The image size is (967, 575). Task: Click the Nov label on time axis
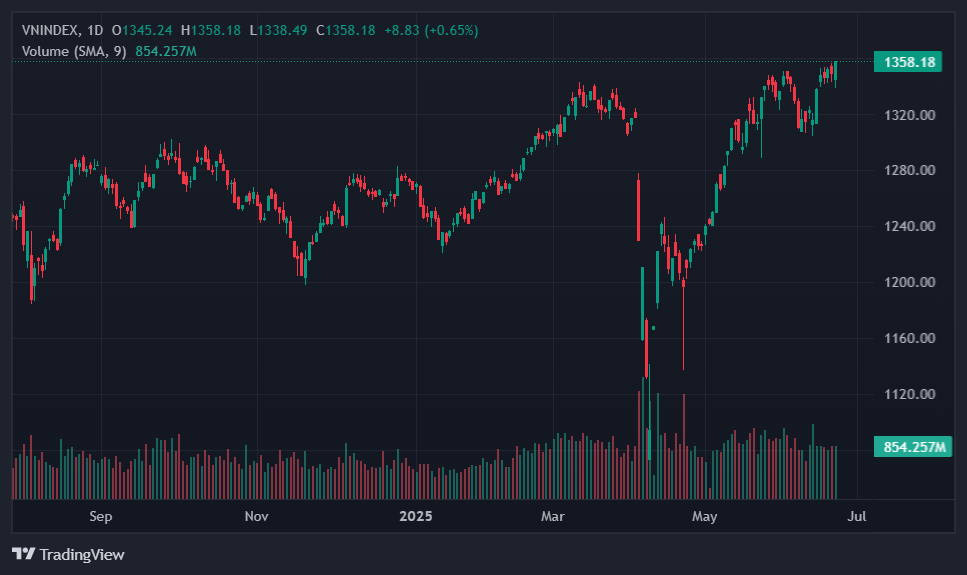coord(257,516)
